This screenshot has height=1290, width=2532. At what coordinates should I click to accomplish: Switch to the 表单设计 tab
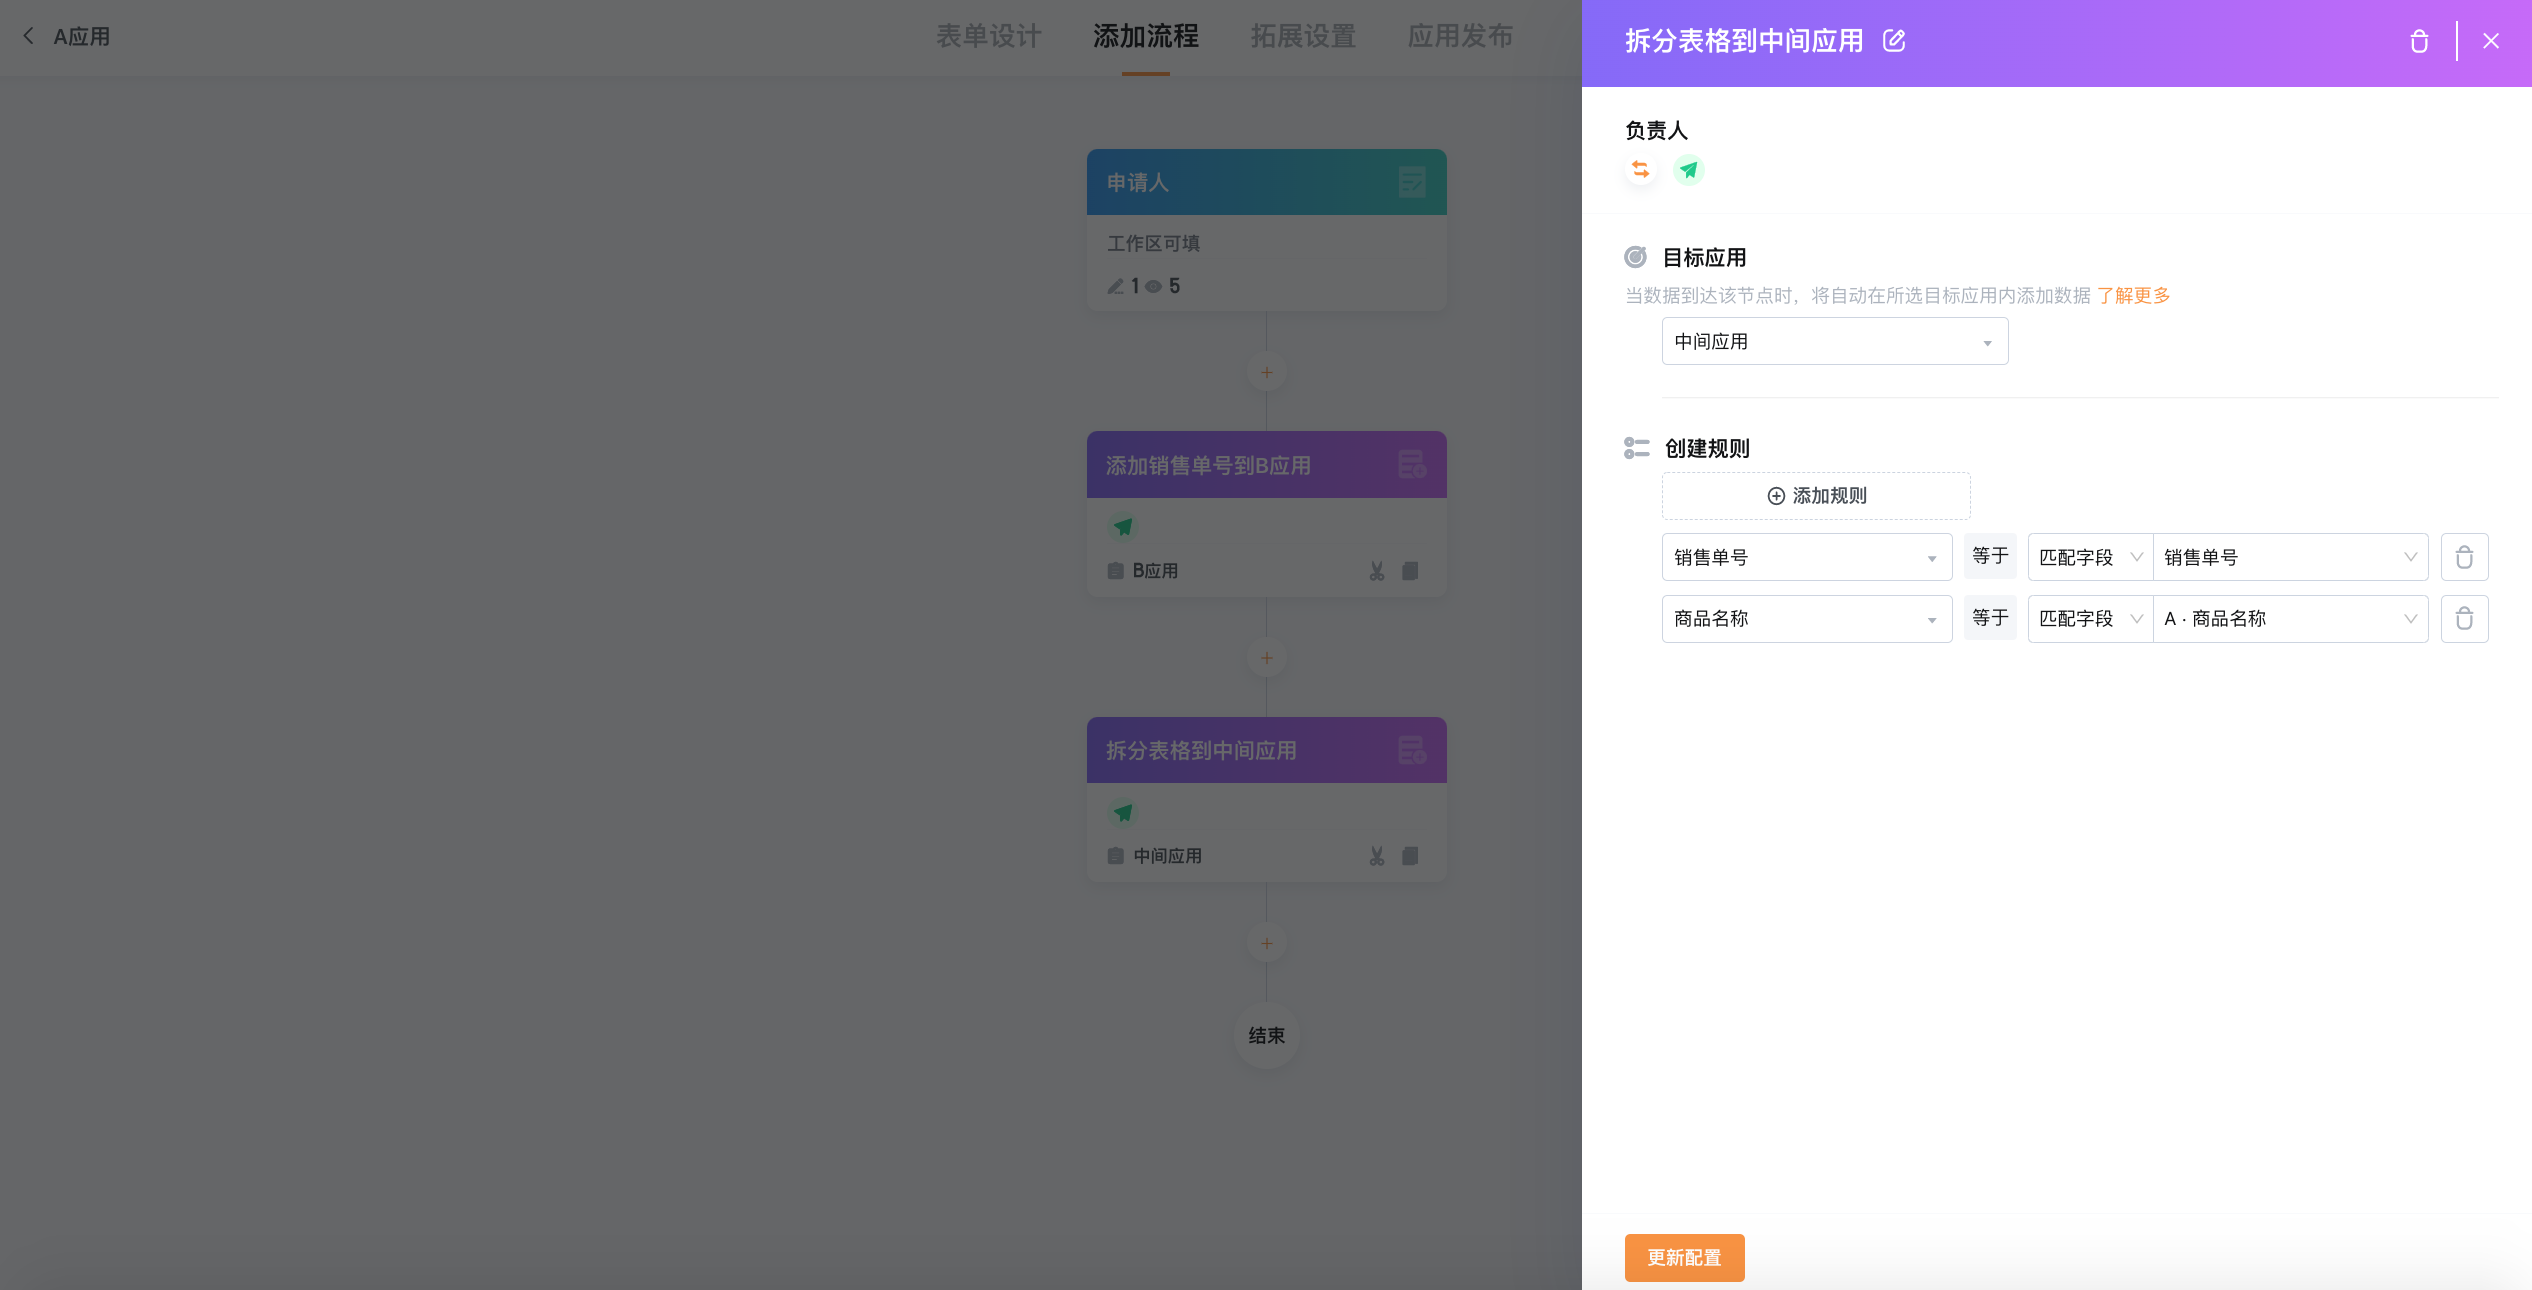988,37
